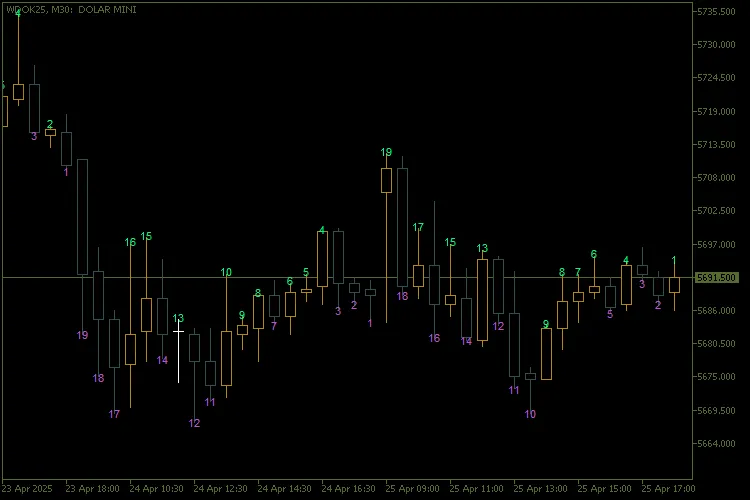Screen dimensions: 750x500
Task: Select the green 1 label on last candle
Action: (674, 261)
